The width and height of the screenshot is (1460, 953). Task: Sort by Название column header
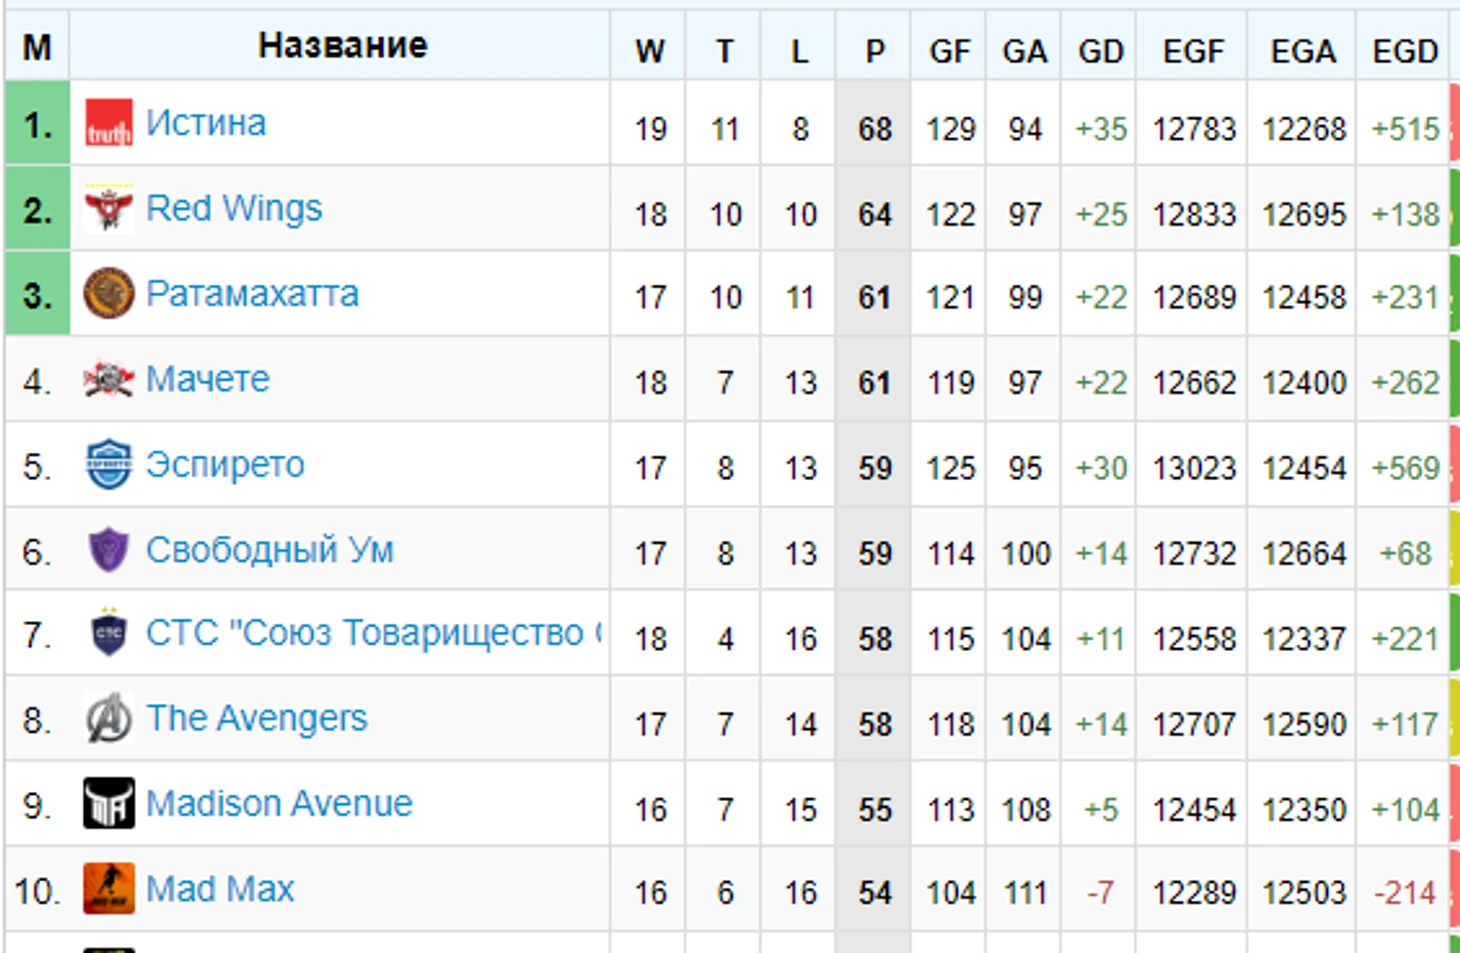point(342,45)
